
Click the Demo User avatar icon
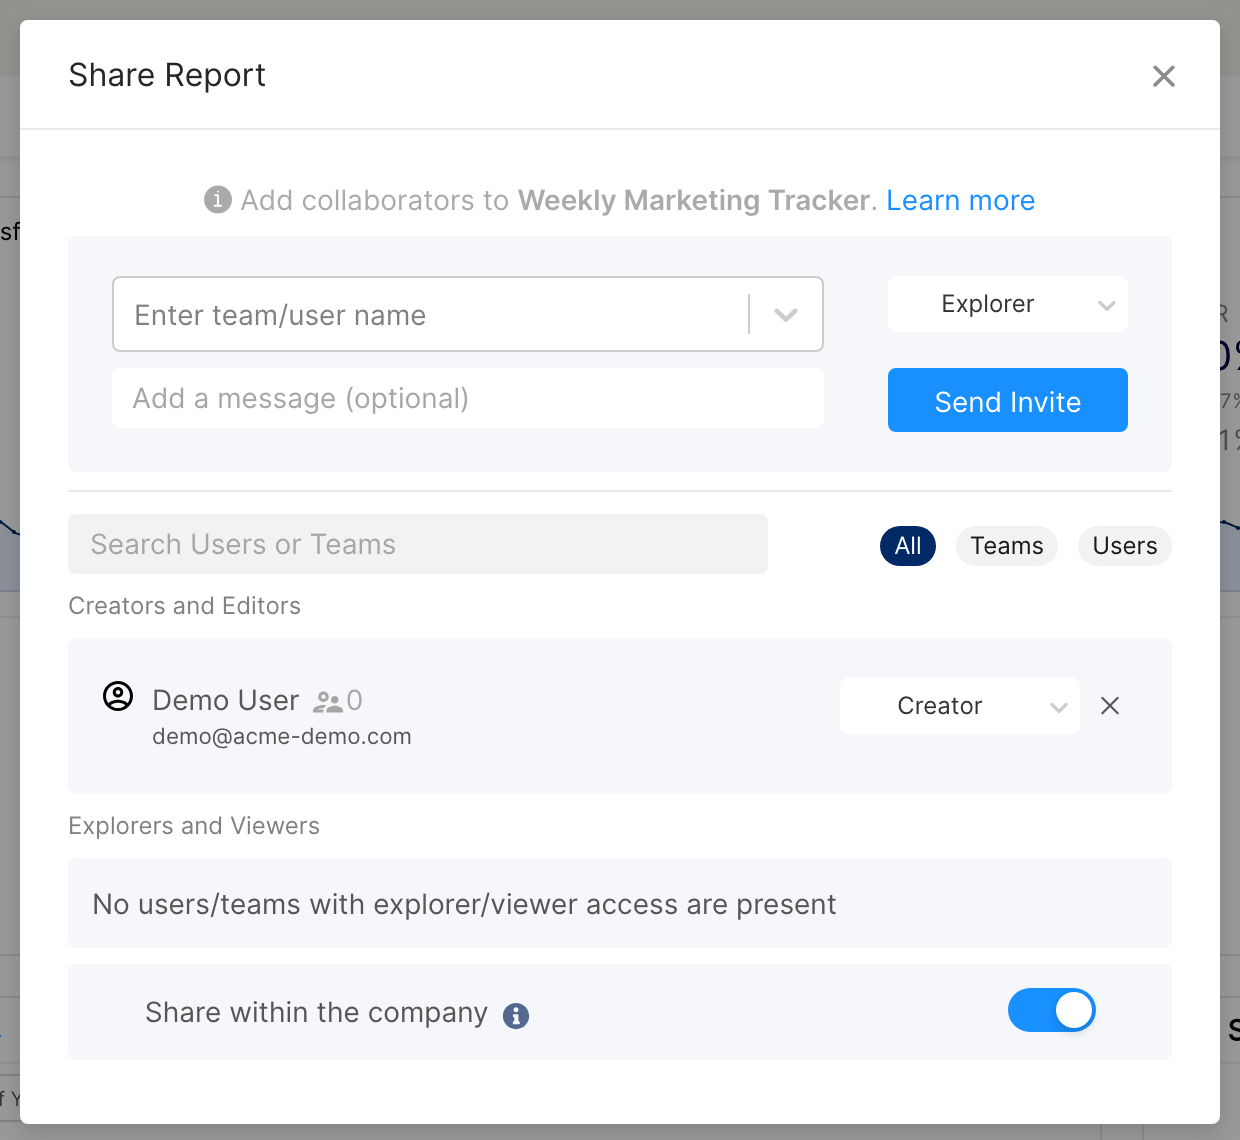[x=118, y=696]
